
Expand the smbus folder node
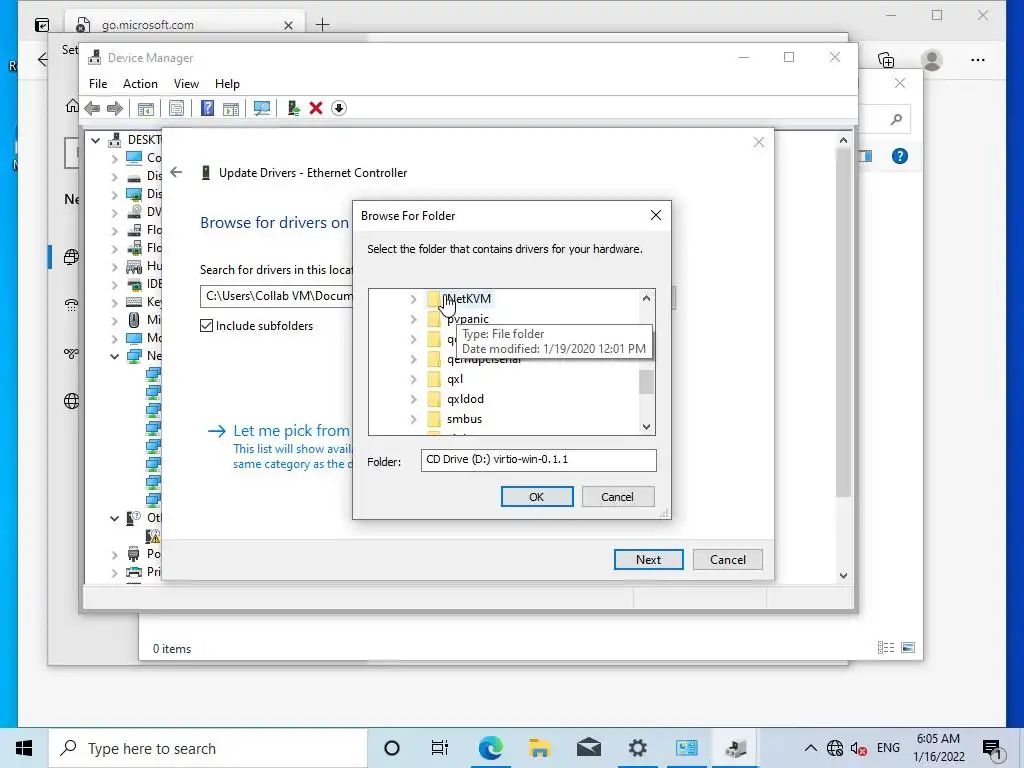point(413,419)
